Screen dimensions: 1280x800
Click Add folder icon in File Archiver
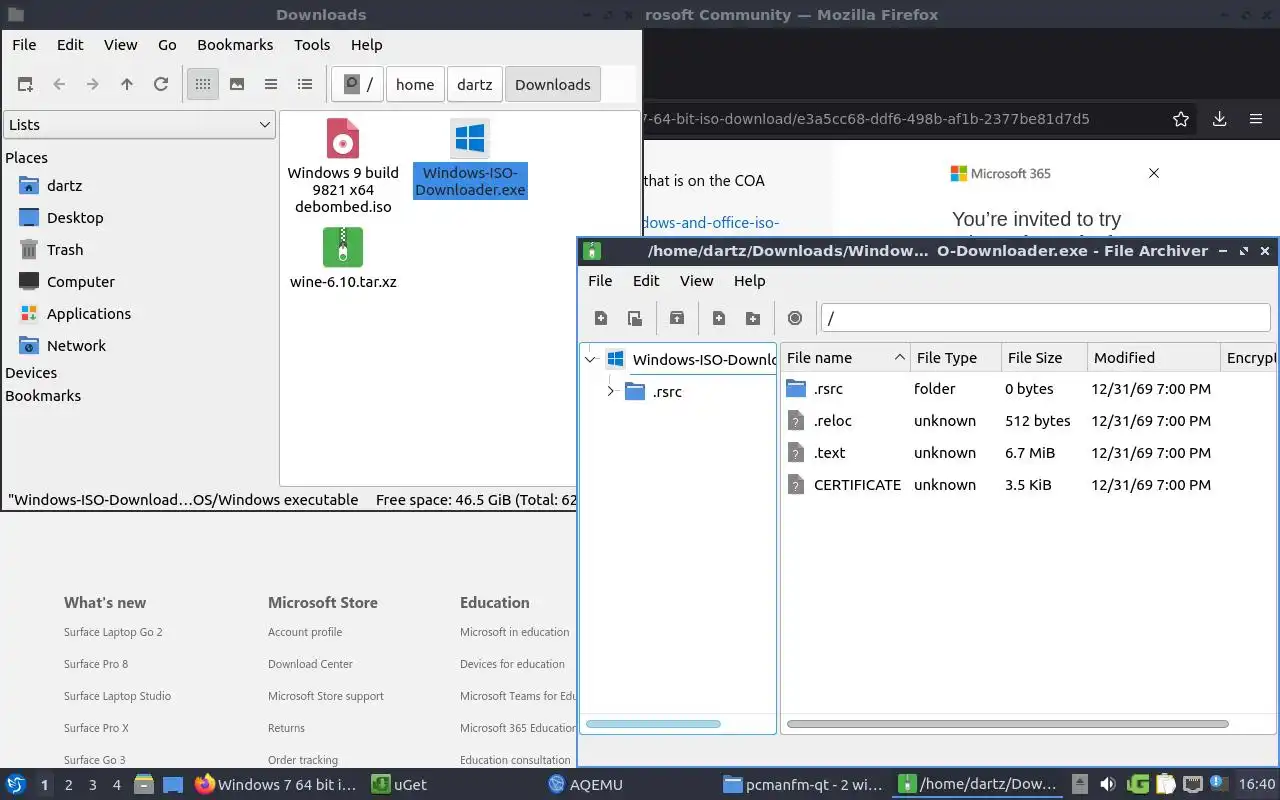coord(753,318)
